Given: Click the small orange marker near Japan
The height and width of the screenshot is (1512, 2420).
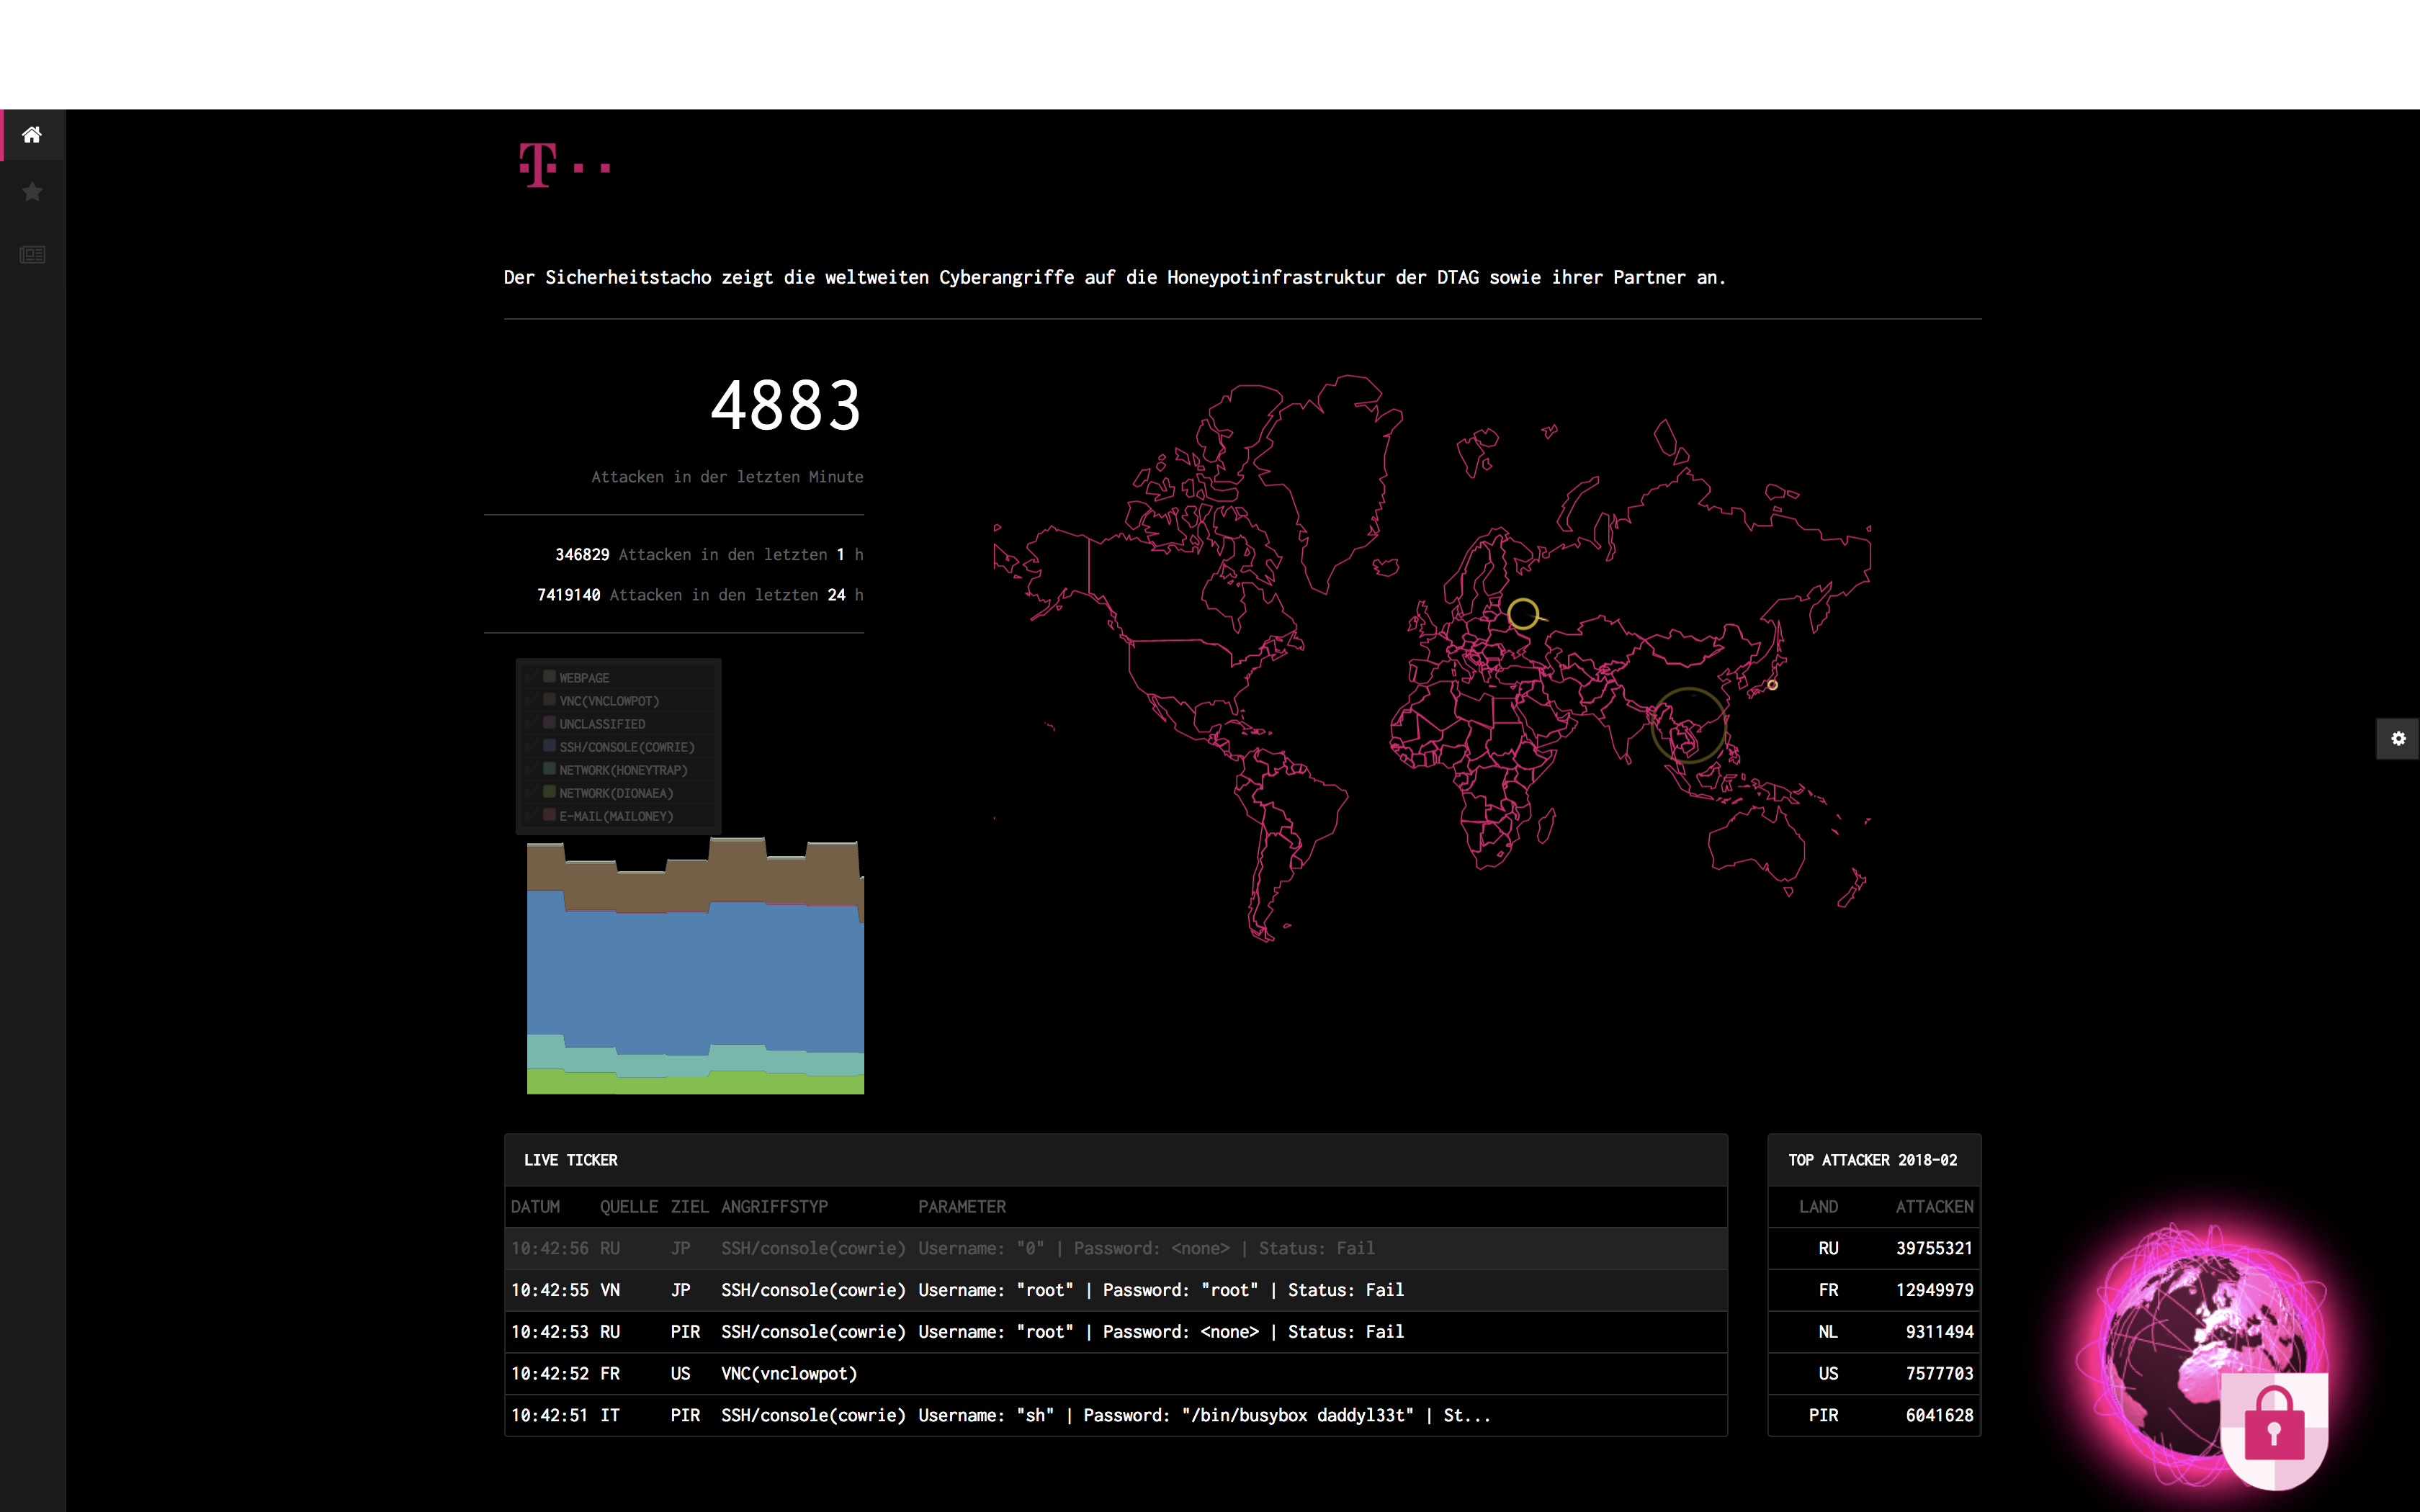Looking at the screenshot, I should click(x=1772, y=685).
